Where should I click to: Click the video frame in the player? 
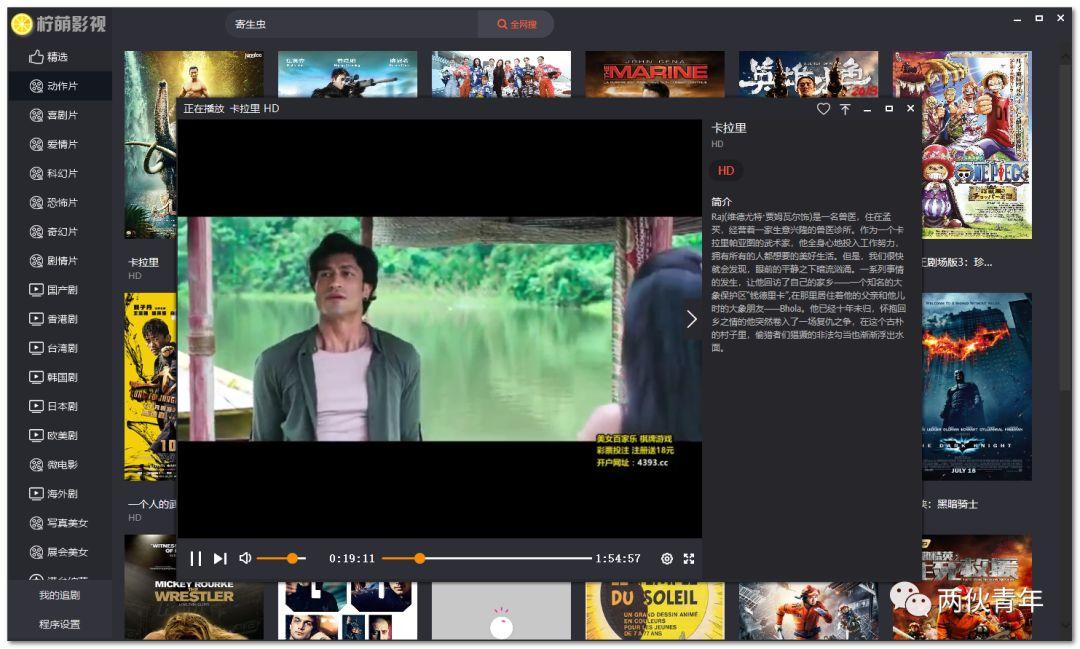(x=439, y=329)
